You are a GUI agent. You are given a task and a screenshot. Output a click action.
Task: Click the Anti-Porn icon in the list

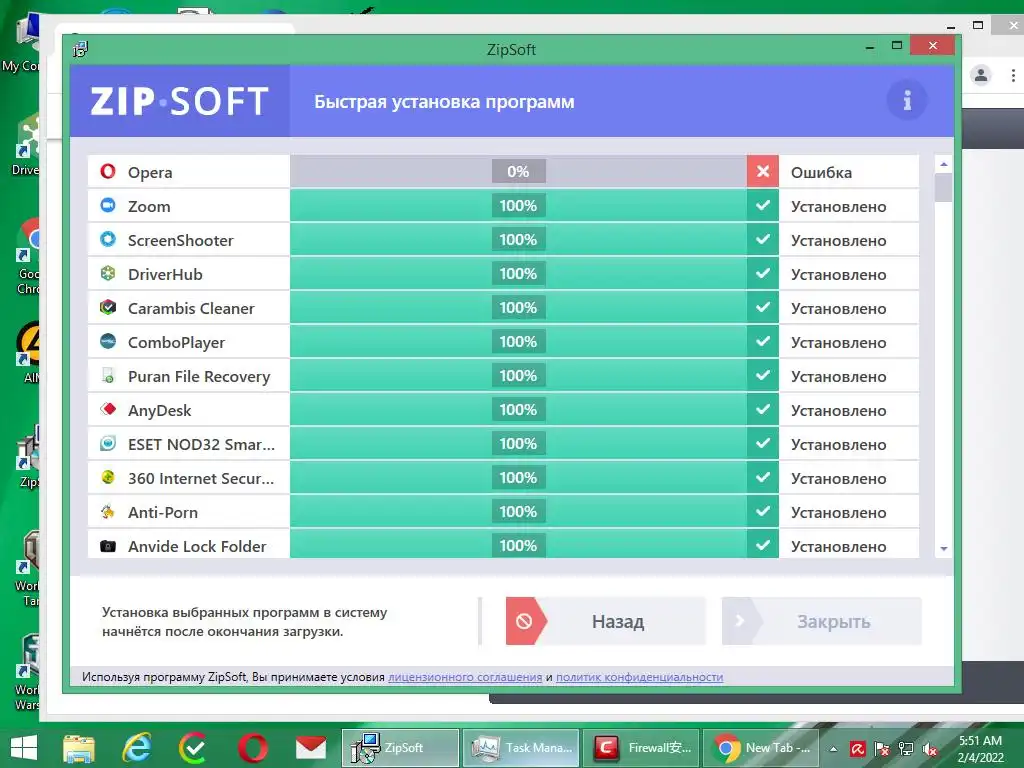pyautogui.click(x=108, y=511)
